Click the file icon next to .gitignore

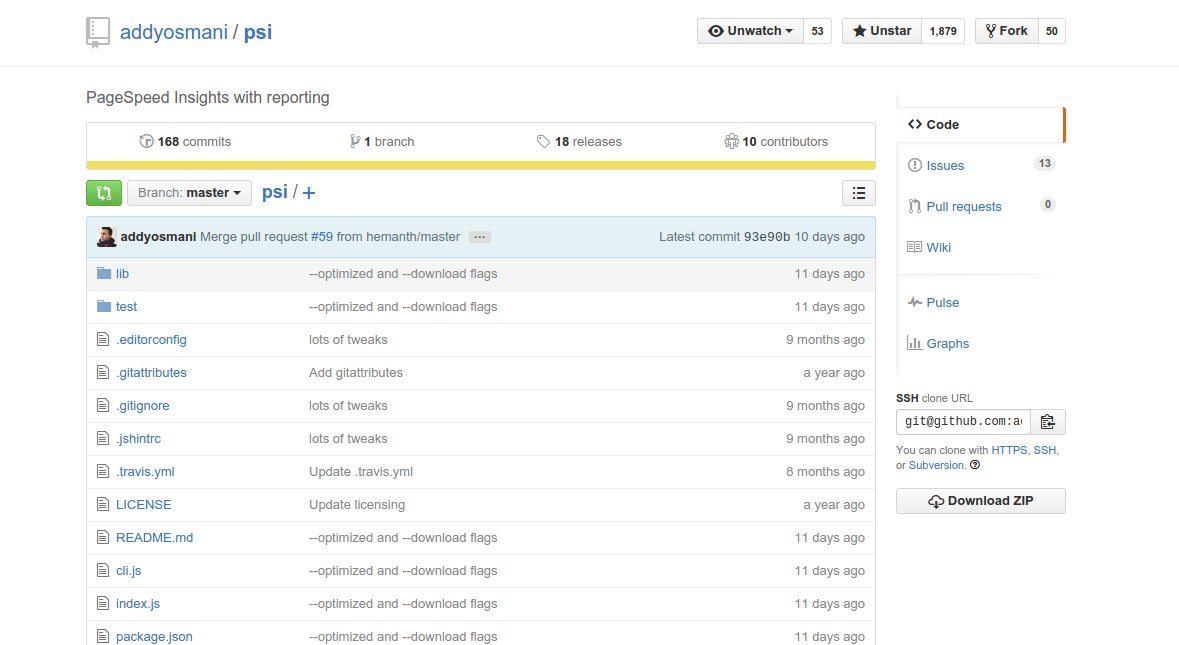103,406
